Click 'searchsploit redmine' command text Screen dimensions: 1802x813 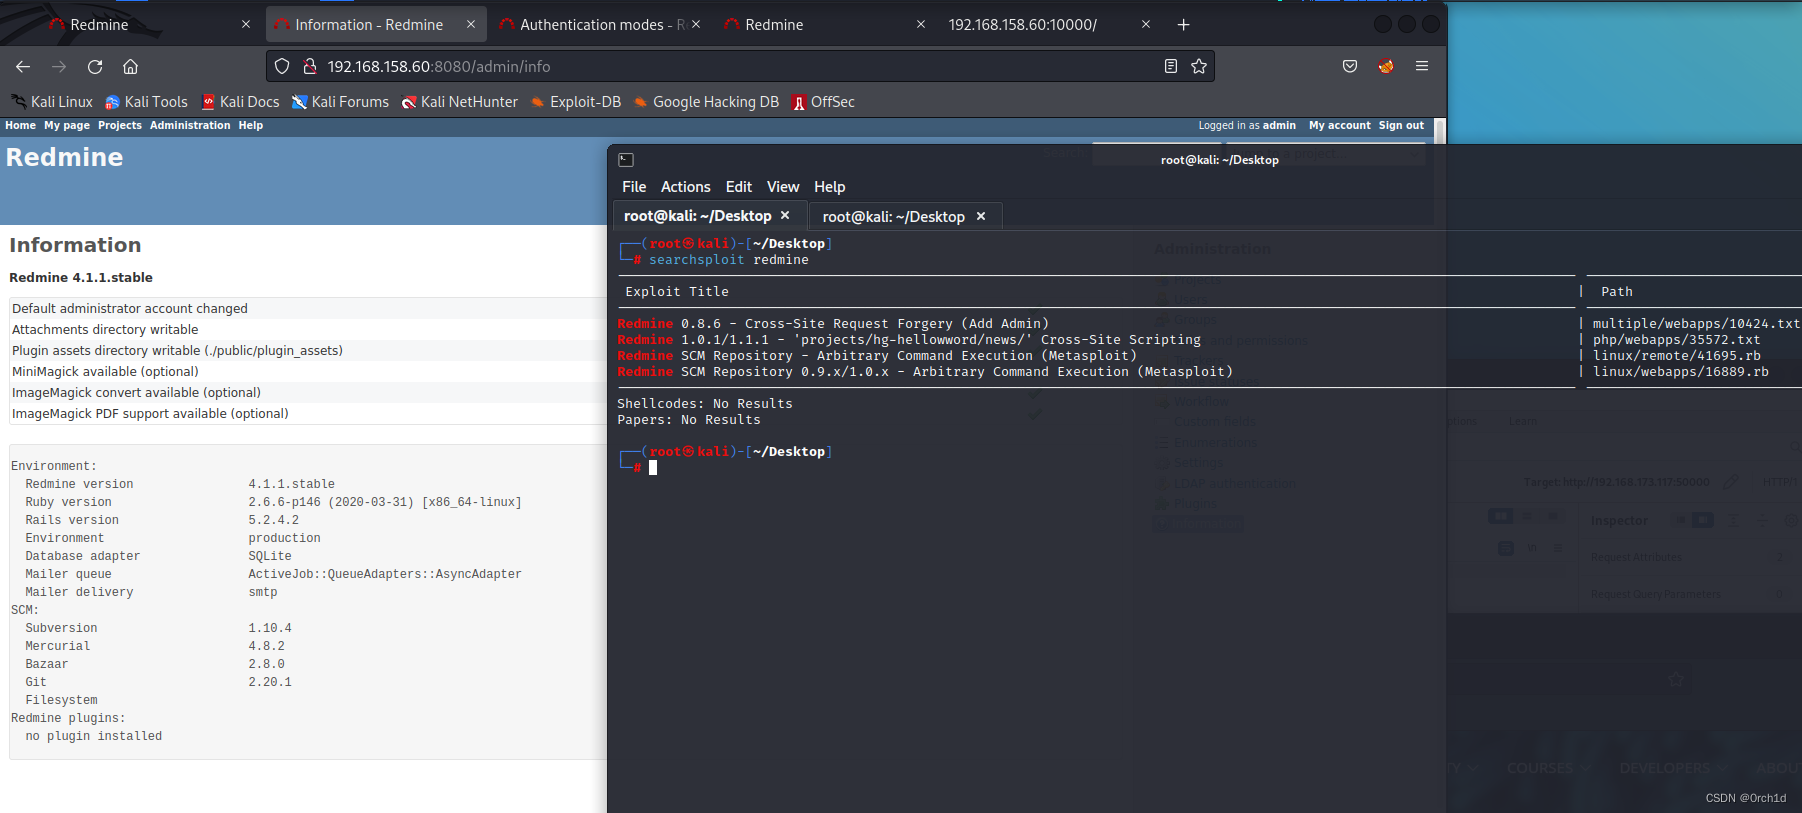click(x=729, y=260)
